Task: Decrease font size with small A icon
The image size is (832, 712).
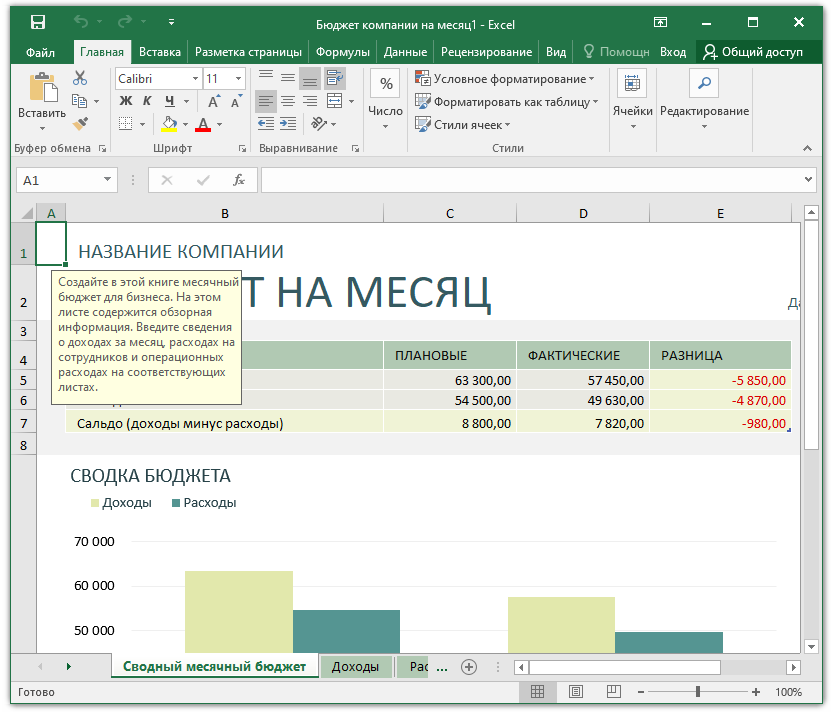Action: [x=236, y=101]
